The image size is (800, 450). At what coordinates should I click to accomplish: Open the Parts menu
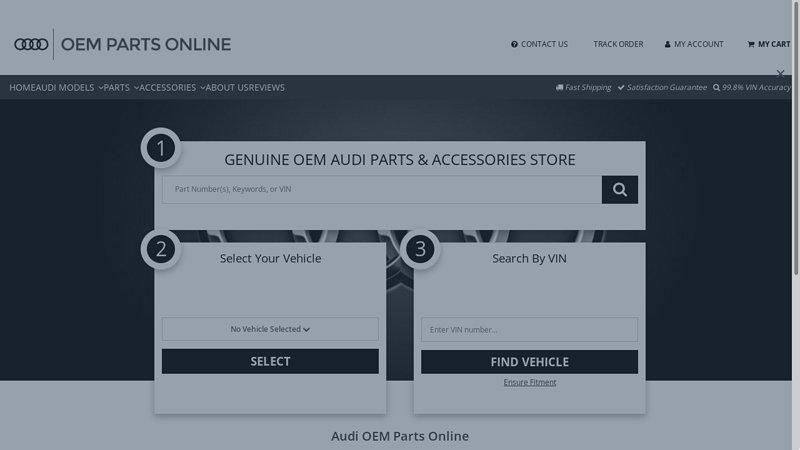point(116,88)
